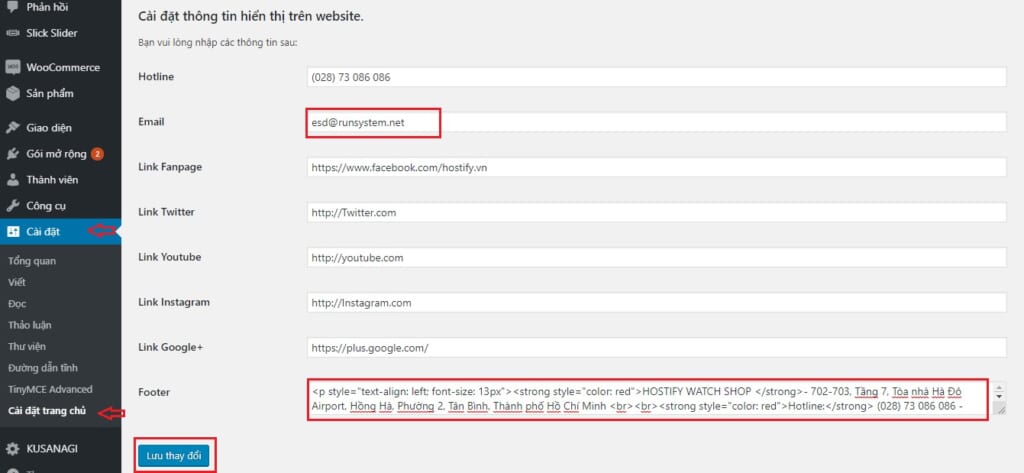The height and width of the screenshot is (473, 1024).
Task: Click the Công cụ wrench icon
Action: coord(12,206)
